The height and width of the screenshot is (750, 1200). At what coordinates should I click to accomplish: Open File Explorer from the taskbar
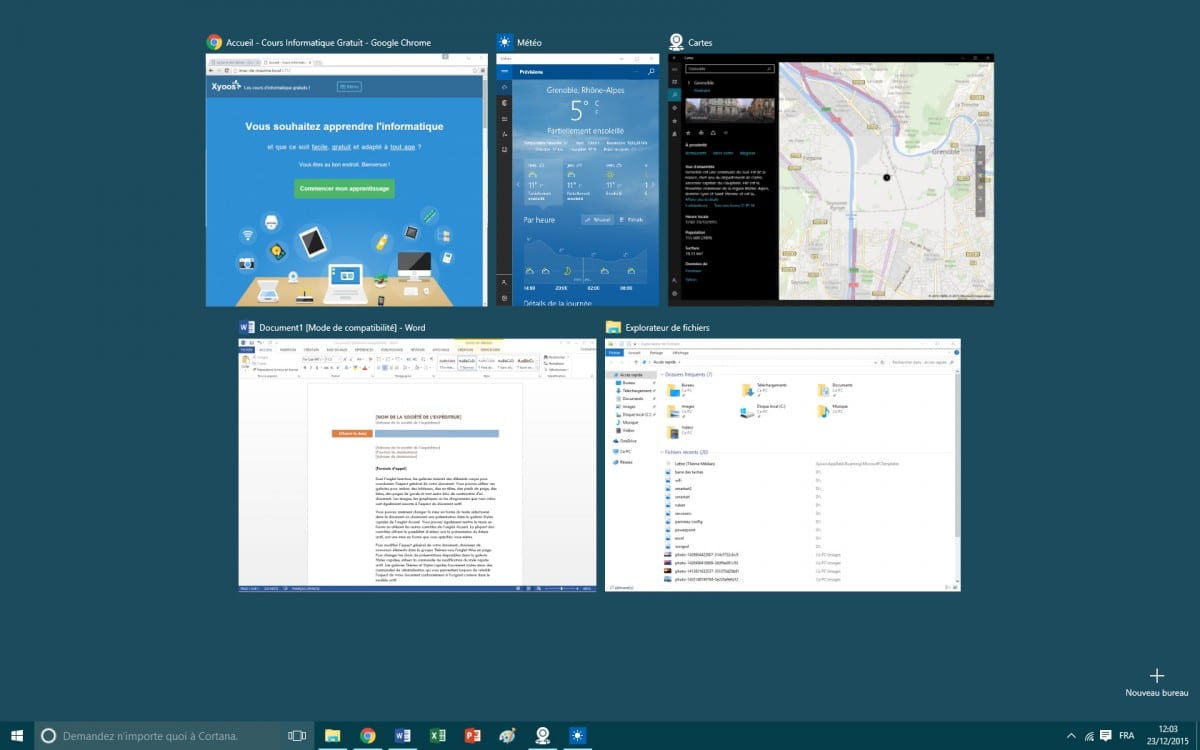point(332,735)
